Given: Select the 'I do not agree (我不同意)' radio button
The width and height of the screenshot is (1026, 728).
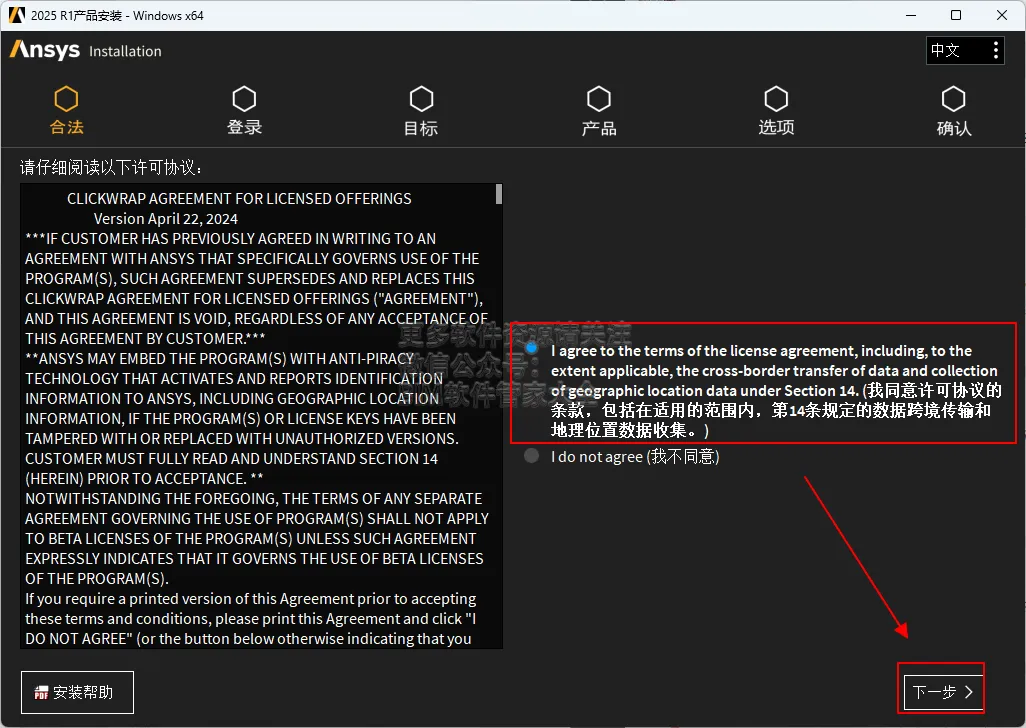Looking at the screenshot, I should point(531,455).
